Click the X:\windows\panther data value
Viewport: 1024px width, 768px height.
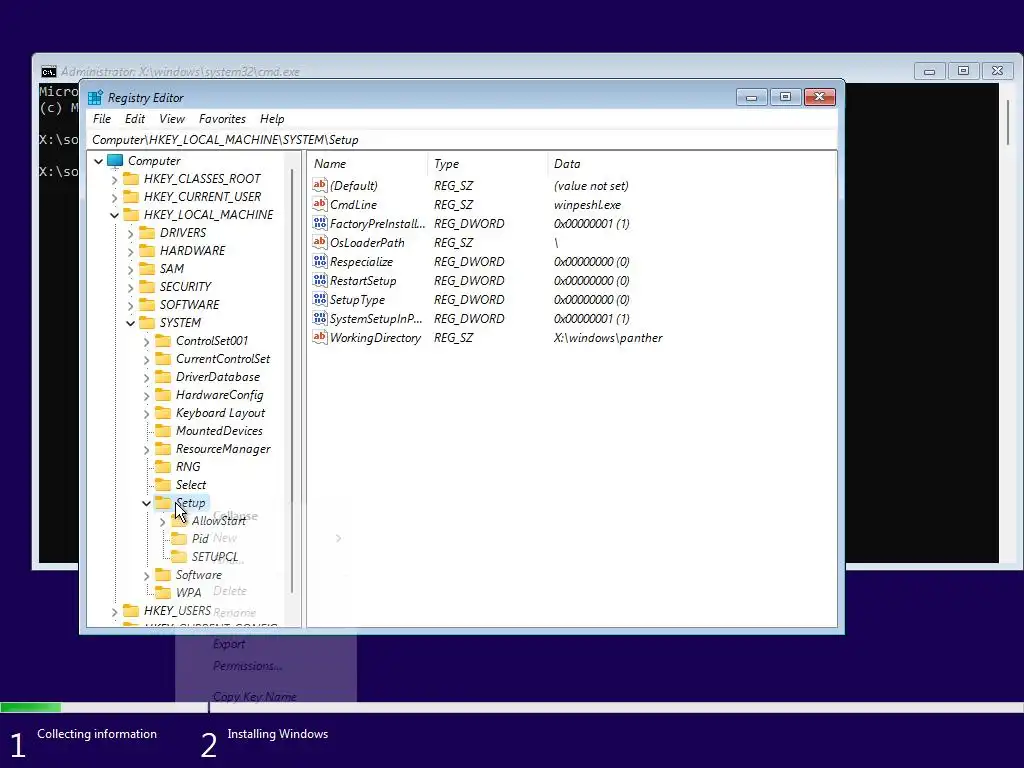[608, 338]
